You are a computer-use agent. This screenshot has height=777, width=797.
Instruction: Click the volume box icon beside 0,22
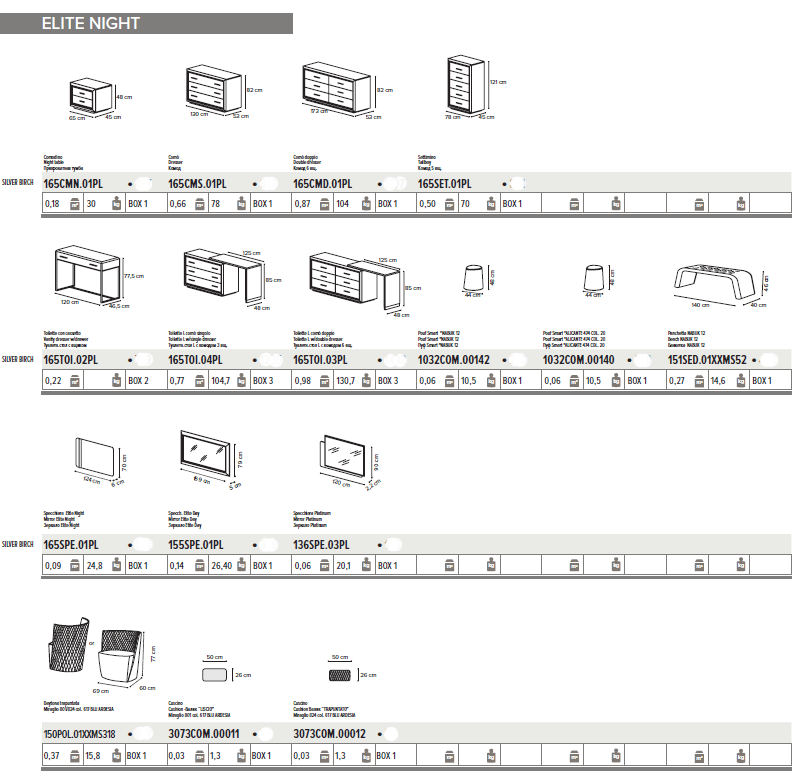[x=75, y=381]
